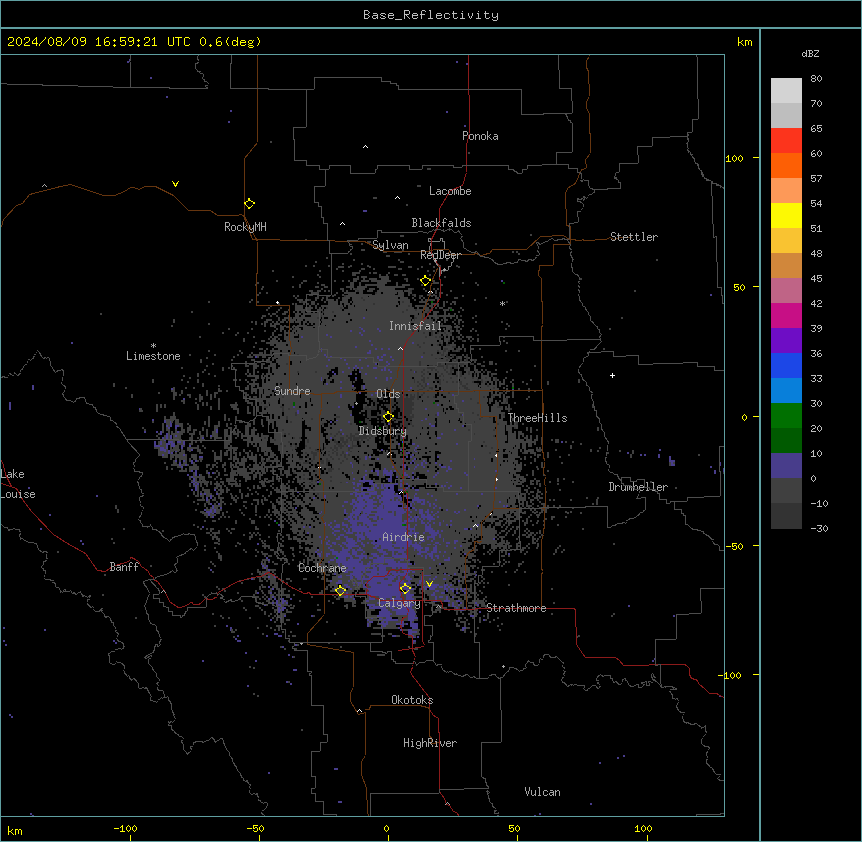This screenshot has width=862, height=842.
Task: Click the Vulcan city label
Action: click(x=543, y=792)
